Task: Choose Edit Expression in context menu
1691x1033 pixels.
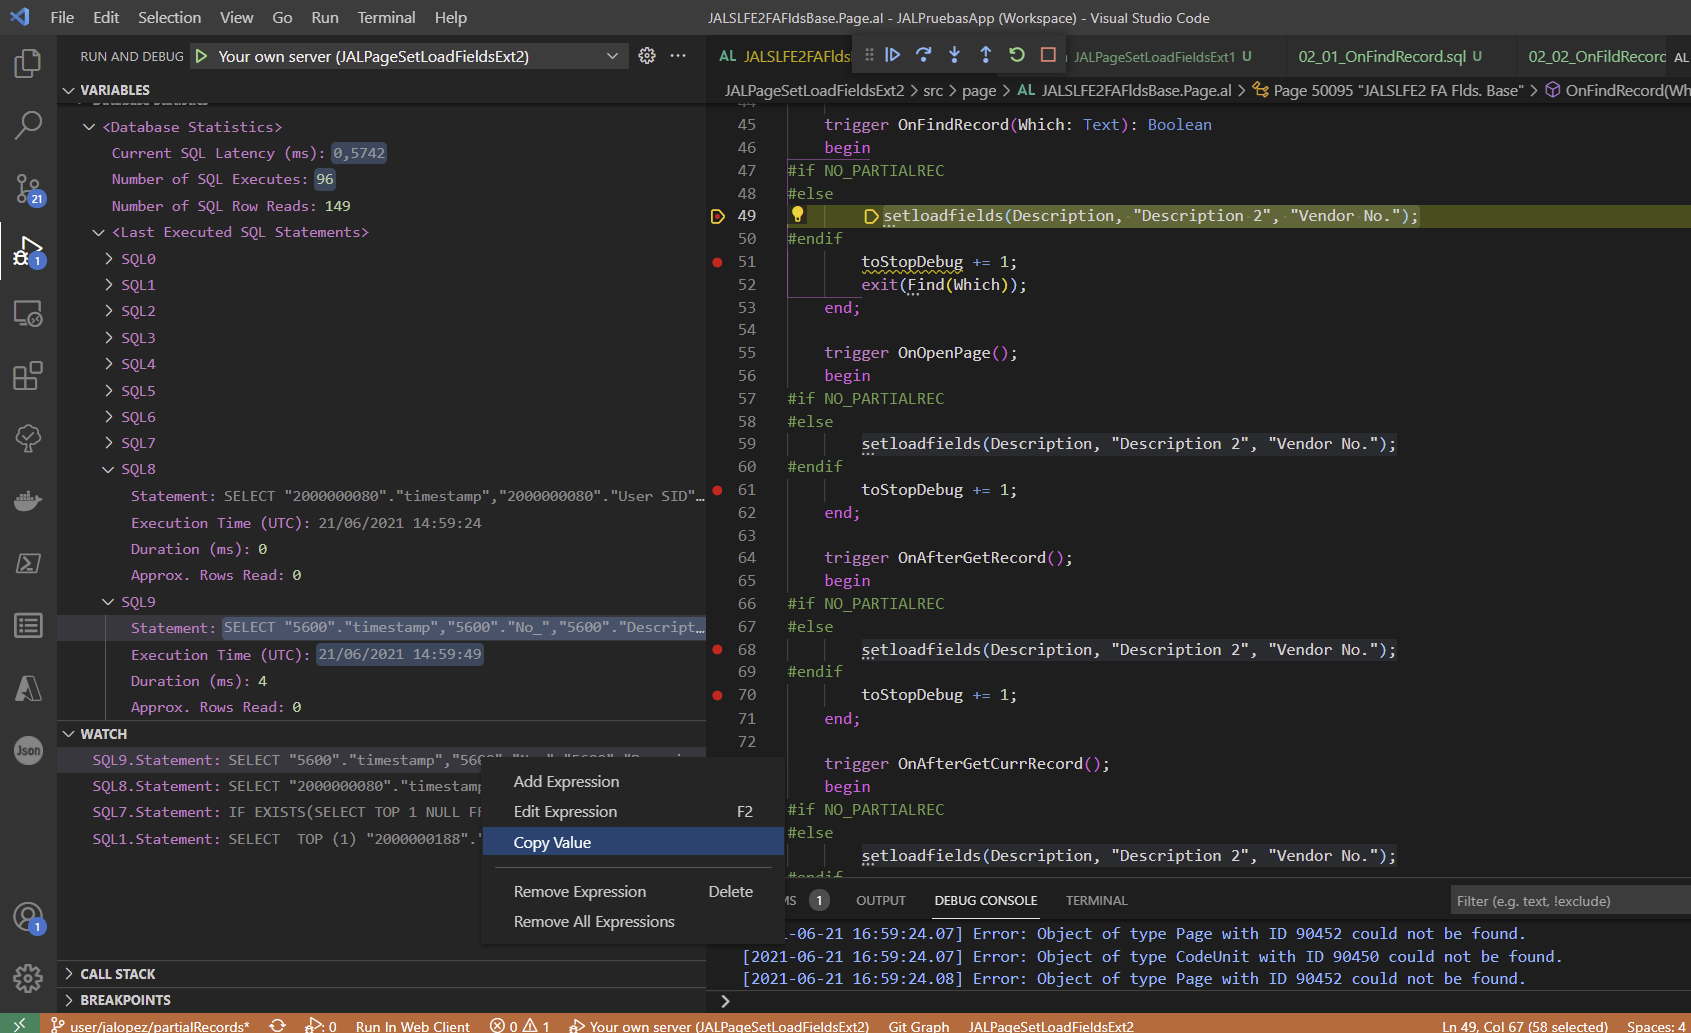Action: click(x=633, y=811)
